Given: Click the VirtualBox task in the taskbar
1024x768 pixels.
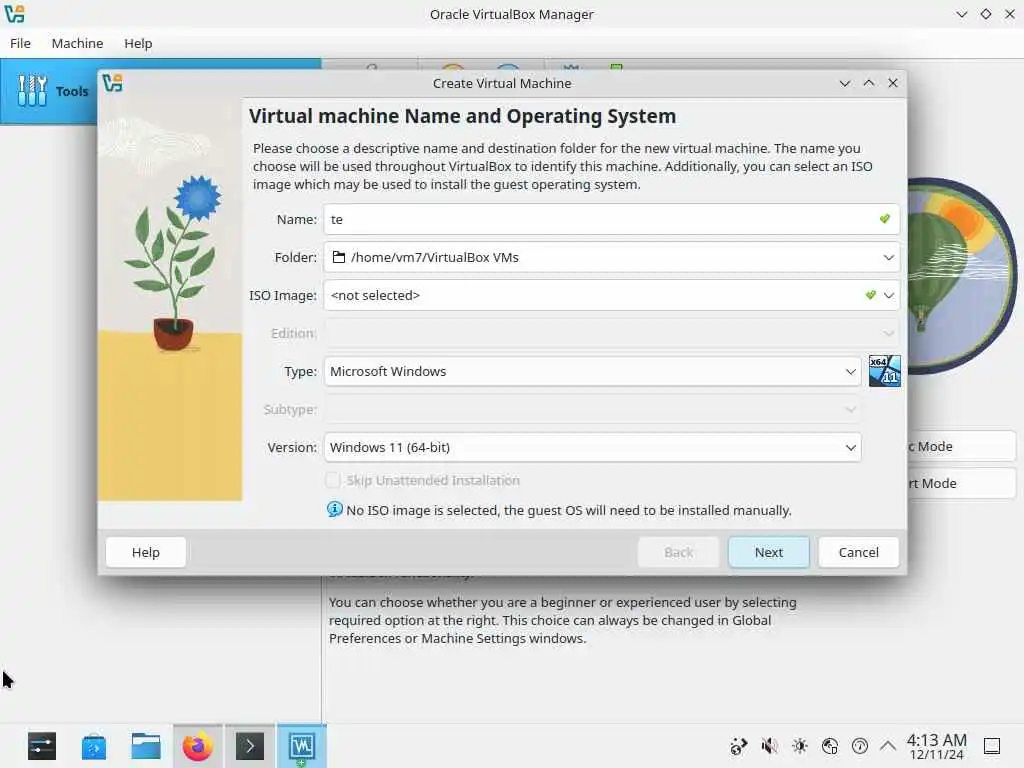Looking at the screenshot, I should coord(302,746).
